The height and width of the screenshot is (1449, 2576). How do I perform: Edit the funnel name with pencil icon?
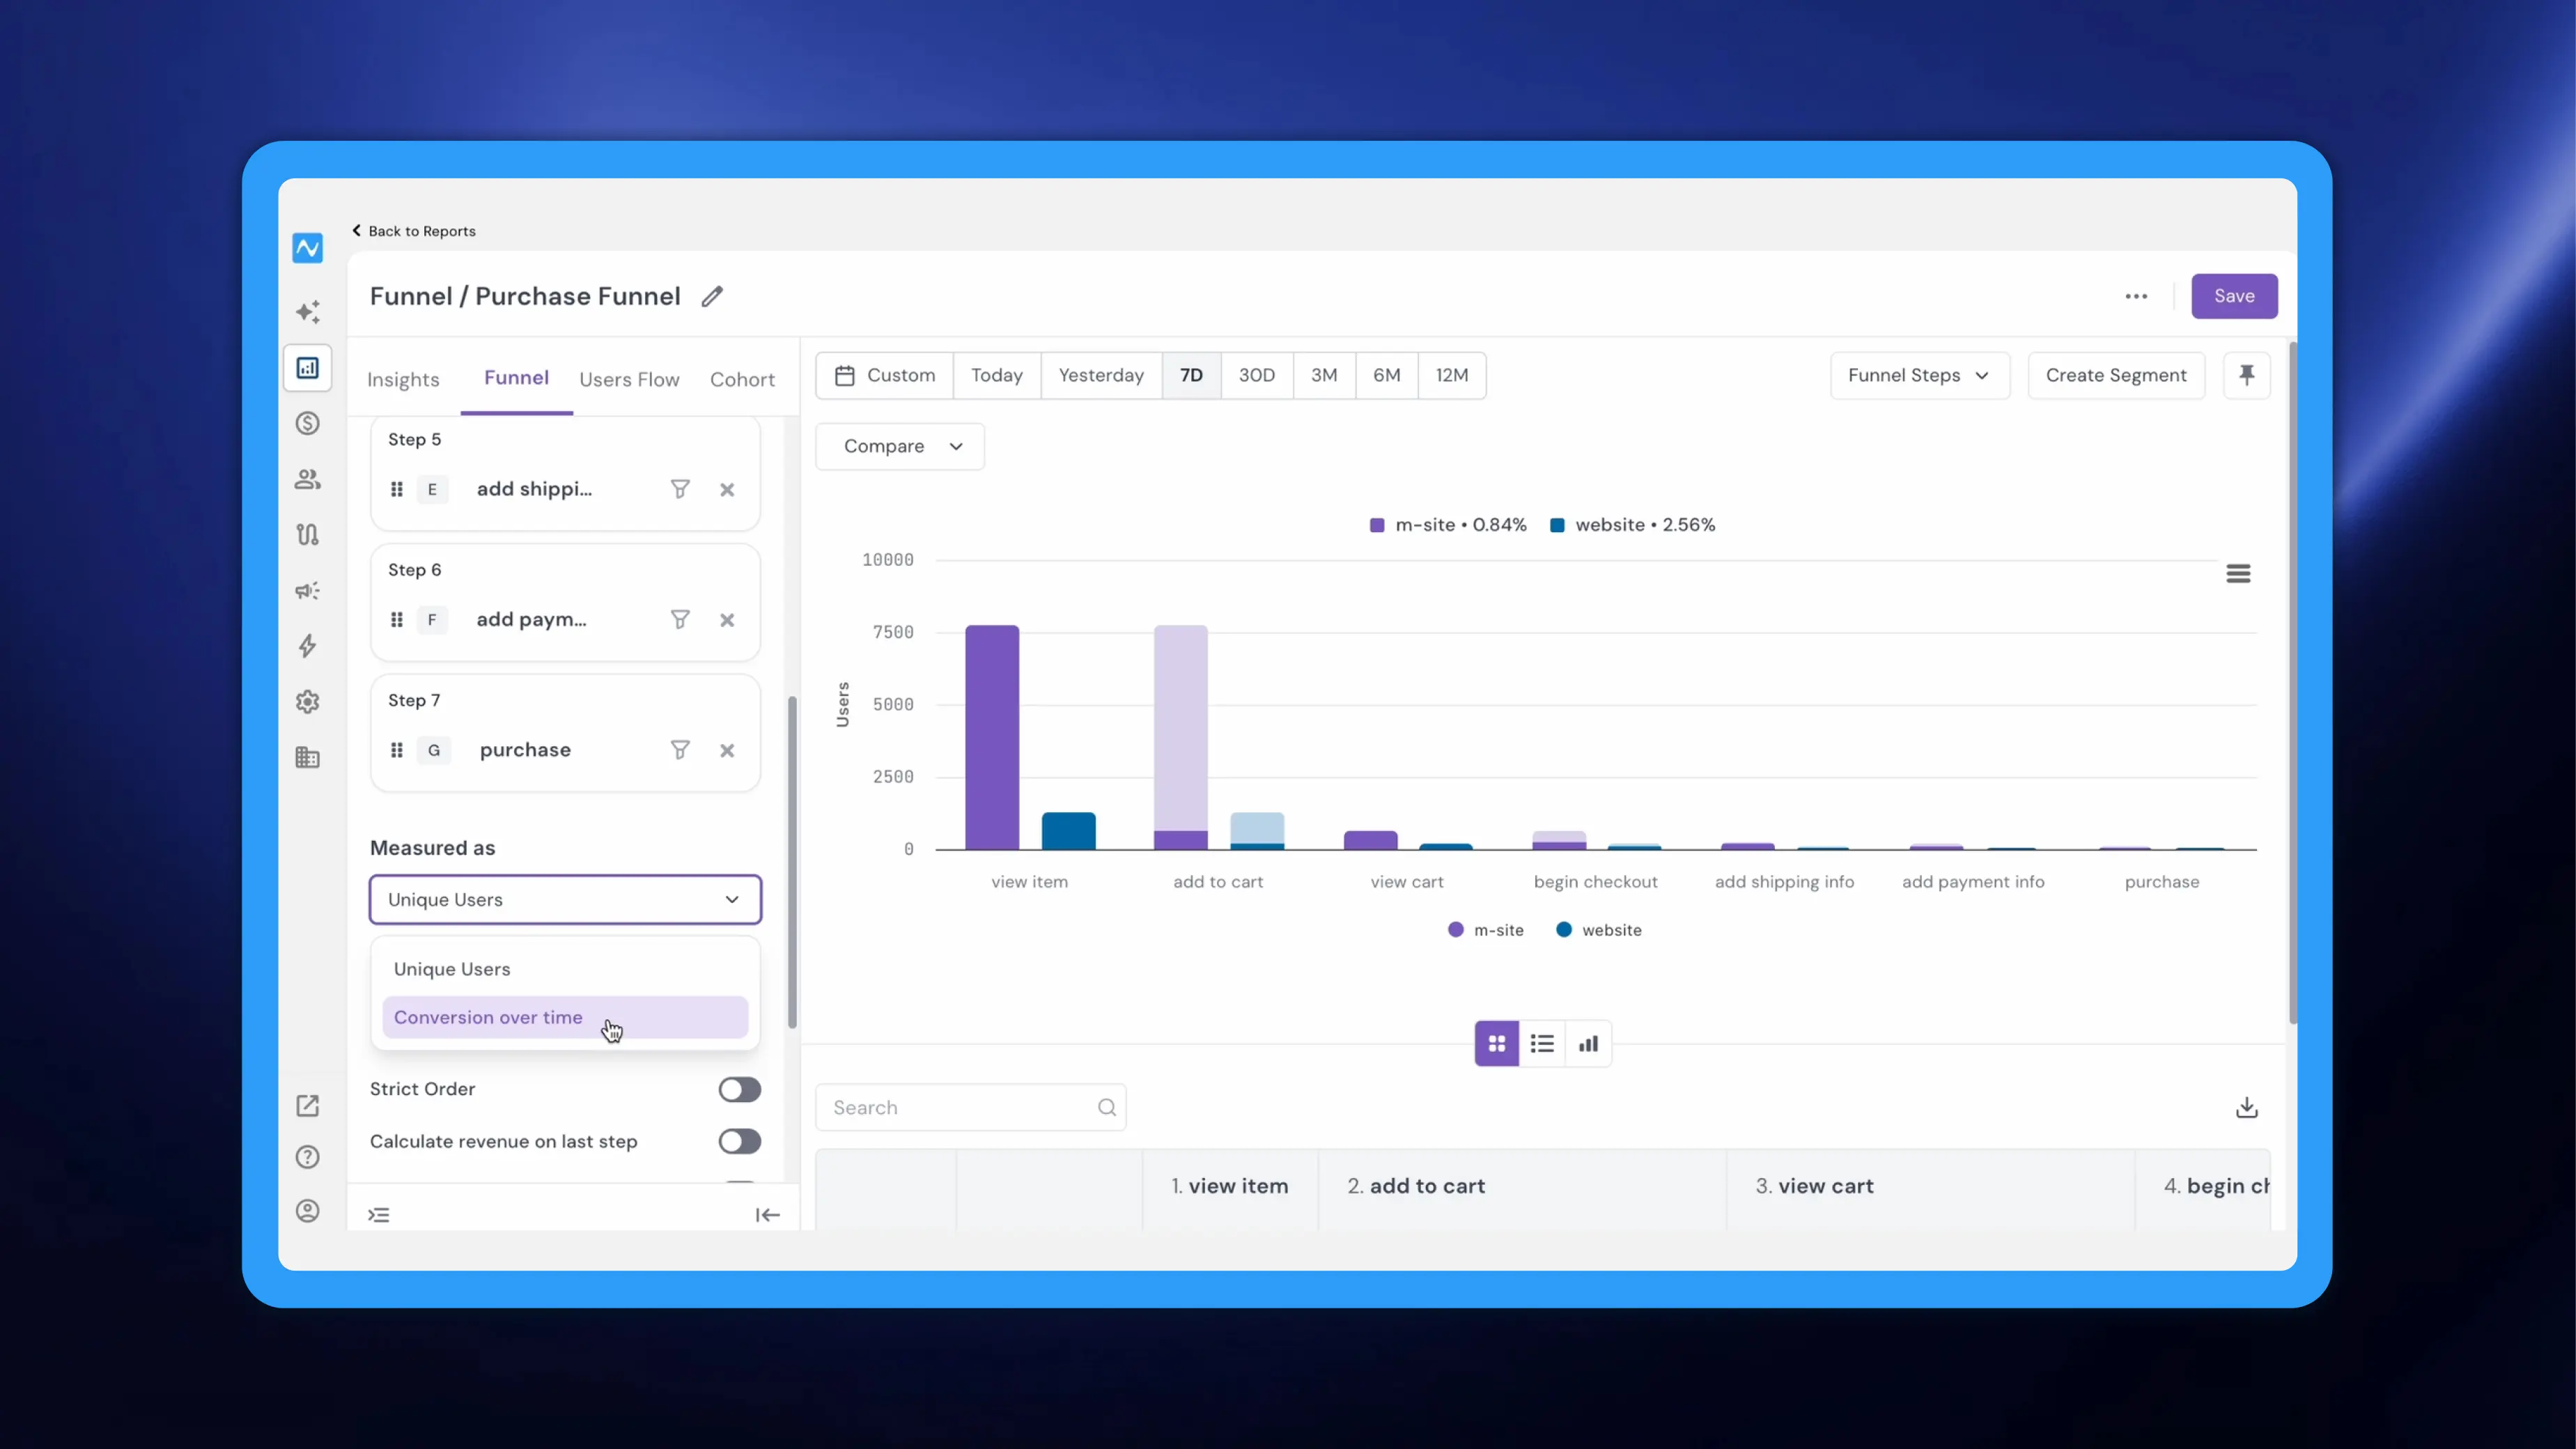(x=712, y=296)
